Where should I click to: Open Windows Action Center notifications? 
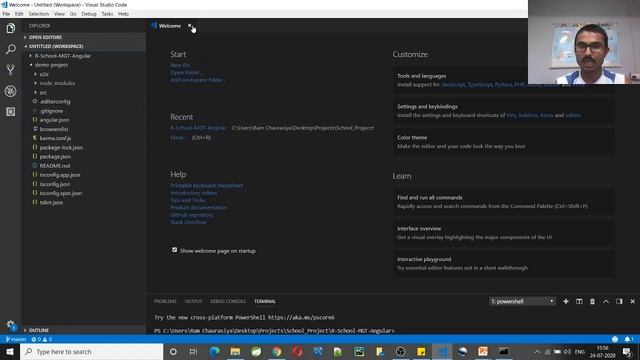tap(627, 351)
